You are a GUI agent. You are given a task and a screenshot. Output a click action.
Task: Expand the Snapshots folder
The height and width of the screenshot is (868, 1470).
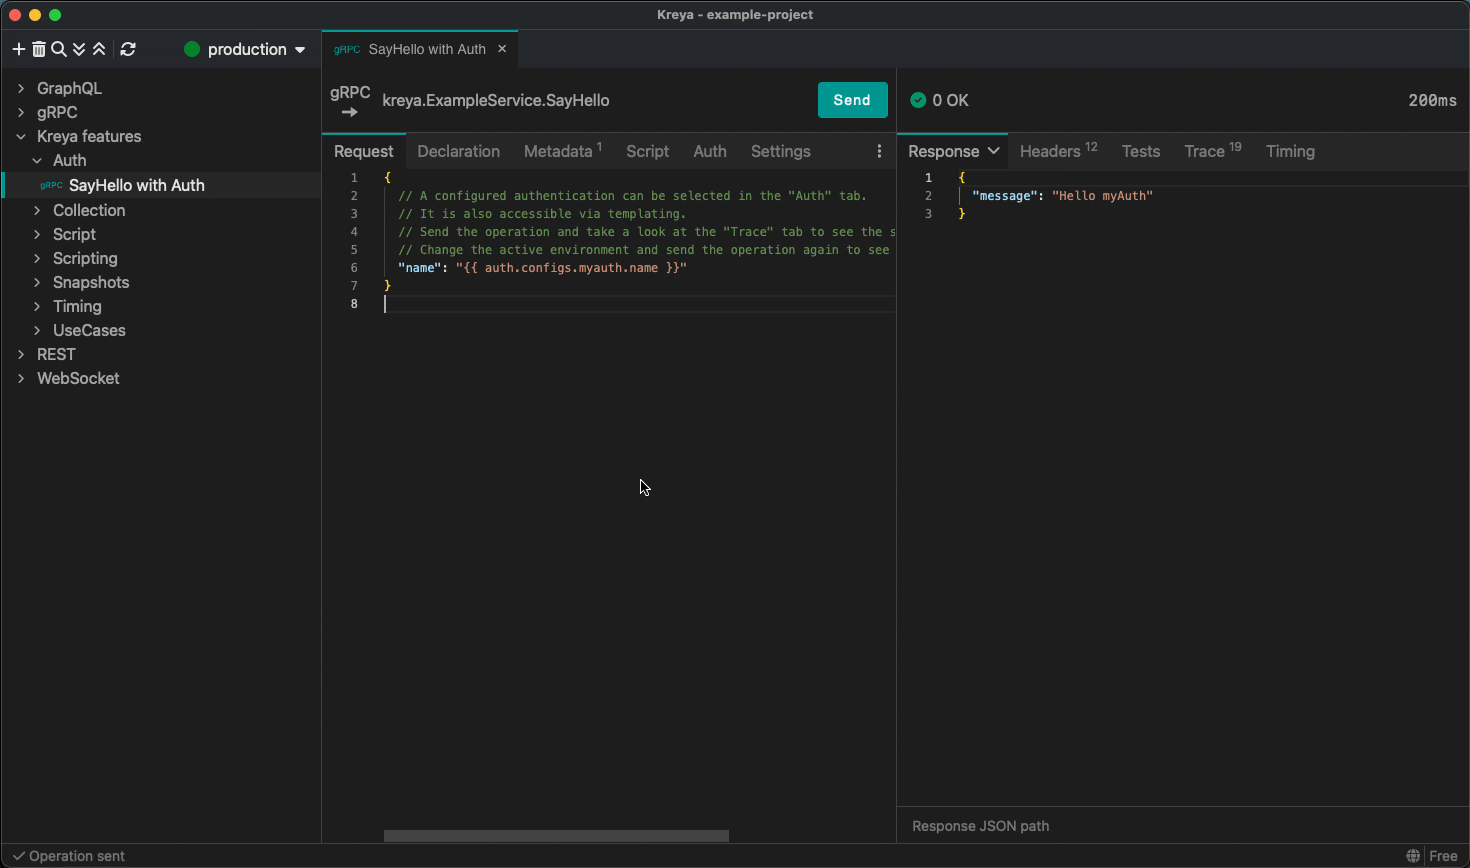click(37, 282)
